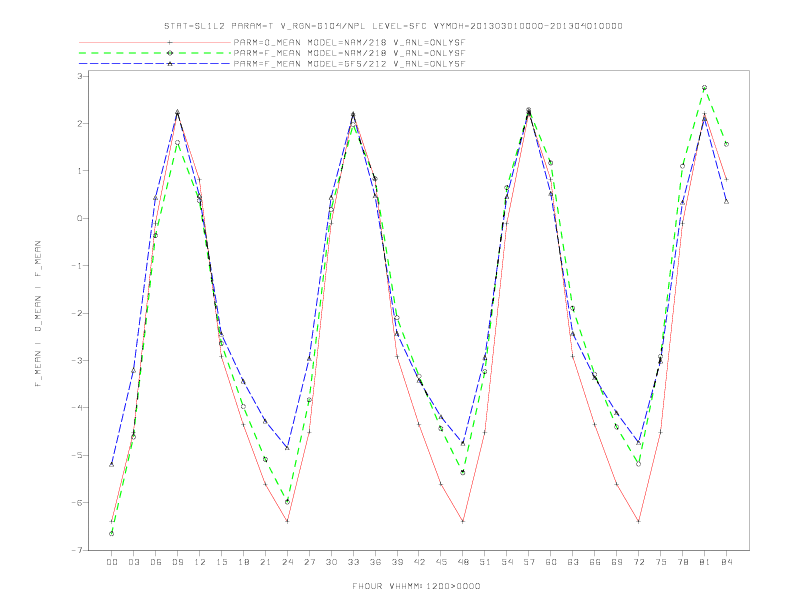The image size is (792, 612).
Task: Click the x-axis tick label 12
Action: coord(200,562)
